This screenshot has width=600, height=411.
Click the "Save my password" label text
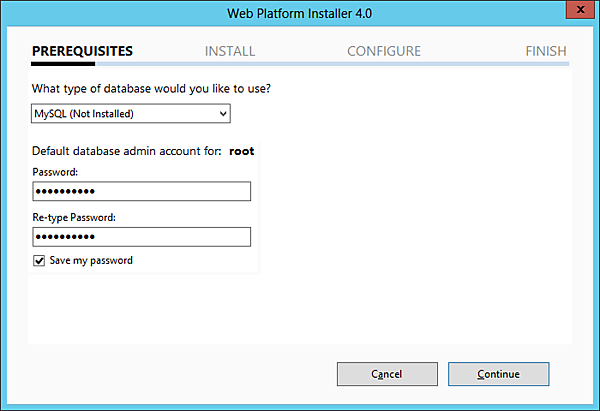coord(91,261)
